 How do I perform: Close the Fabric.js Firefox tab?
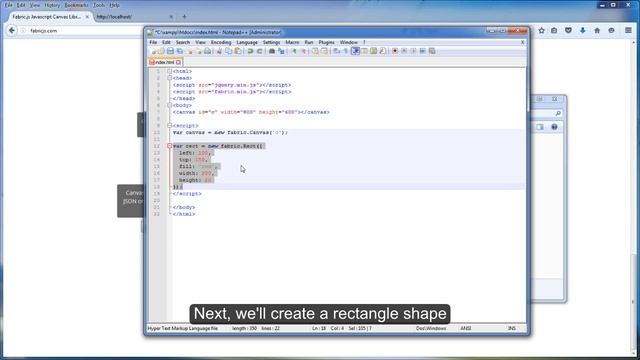tap(87, 17)
